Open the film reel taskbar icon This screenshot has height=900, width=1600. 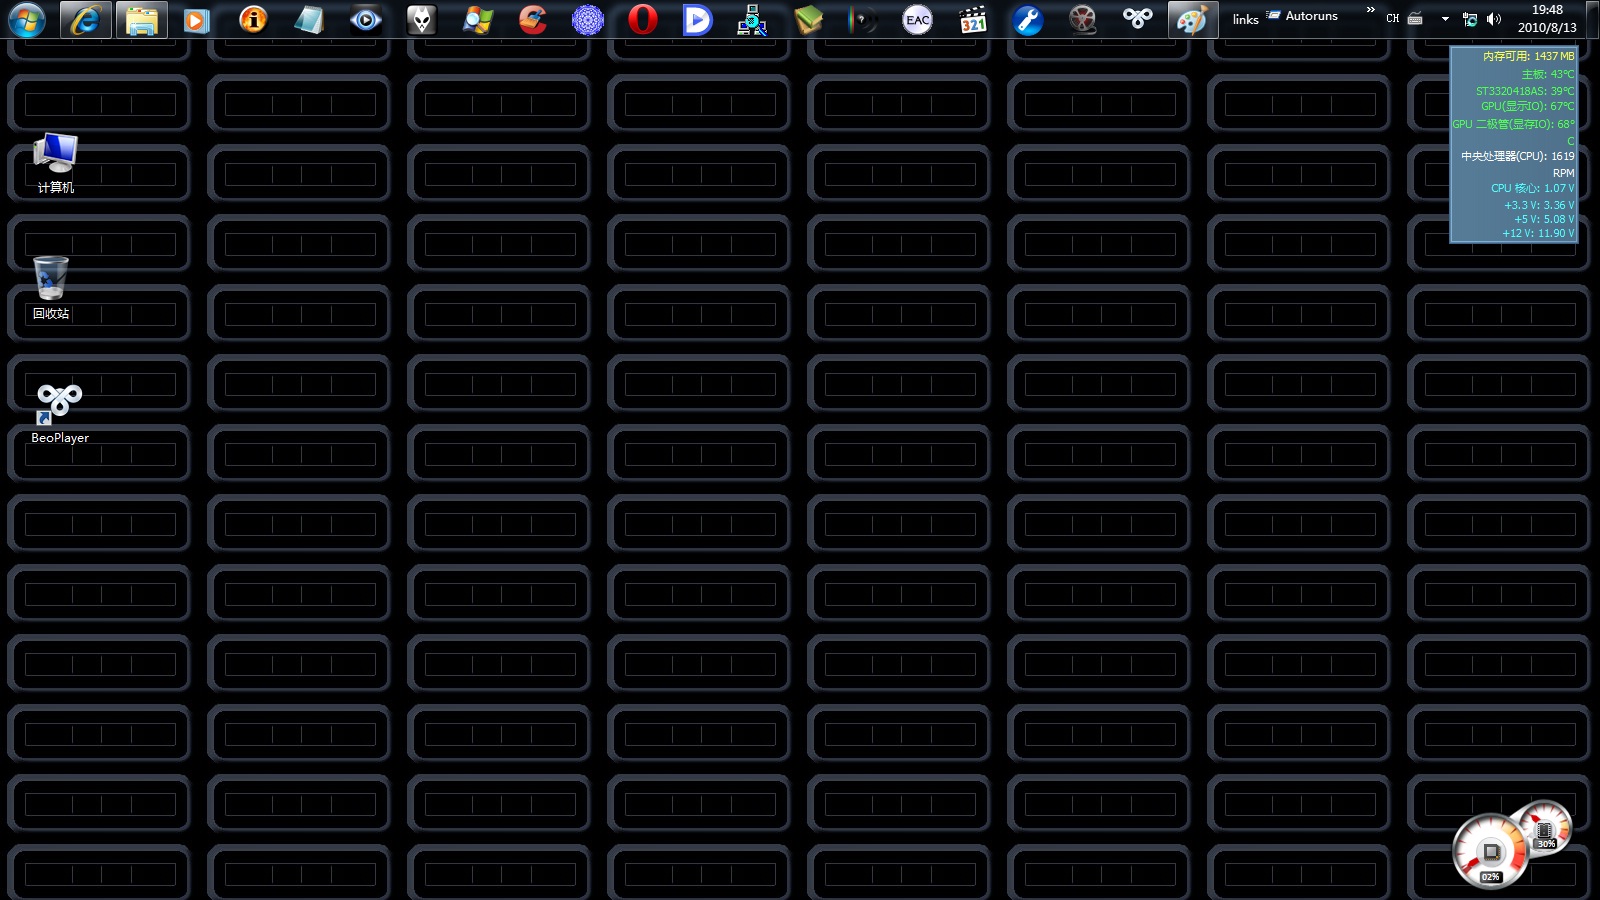(x=1082, y=19)
